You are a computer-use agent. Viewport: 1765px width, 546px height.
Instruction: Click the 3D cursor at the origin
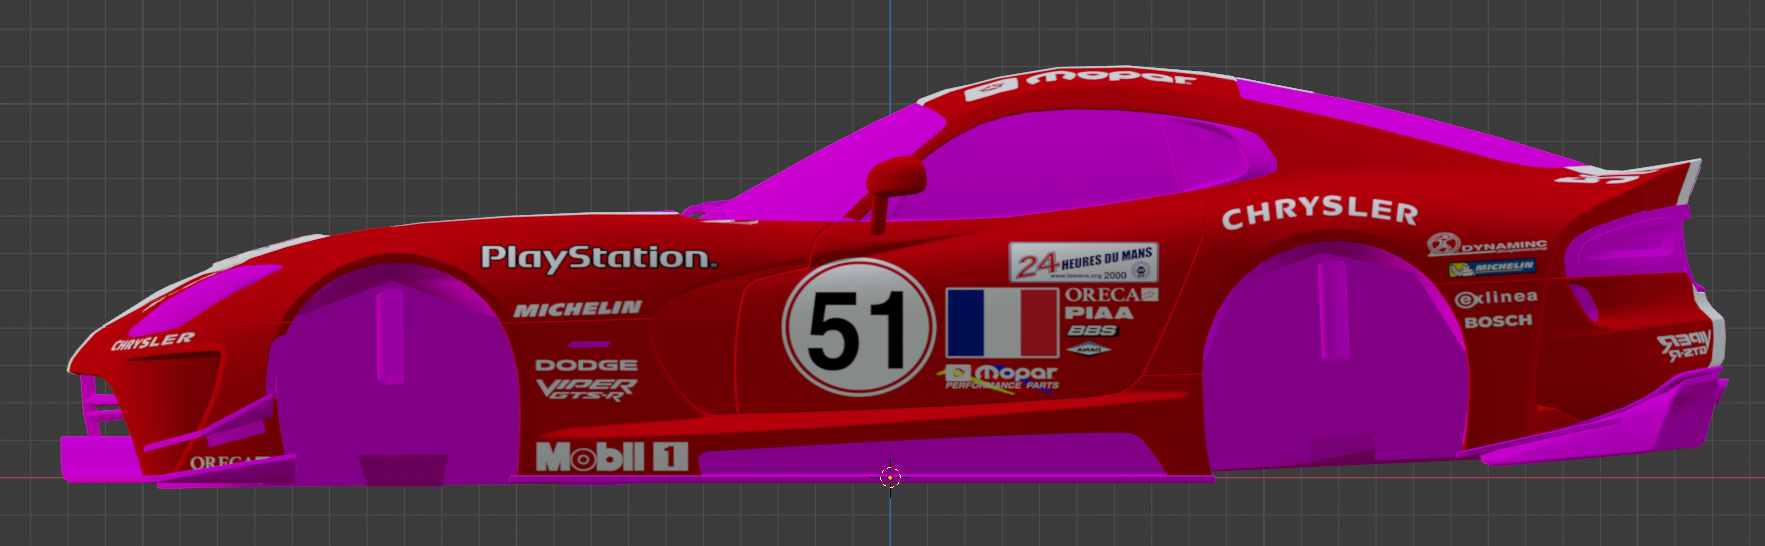[890, 477]
